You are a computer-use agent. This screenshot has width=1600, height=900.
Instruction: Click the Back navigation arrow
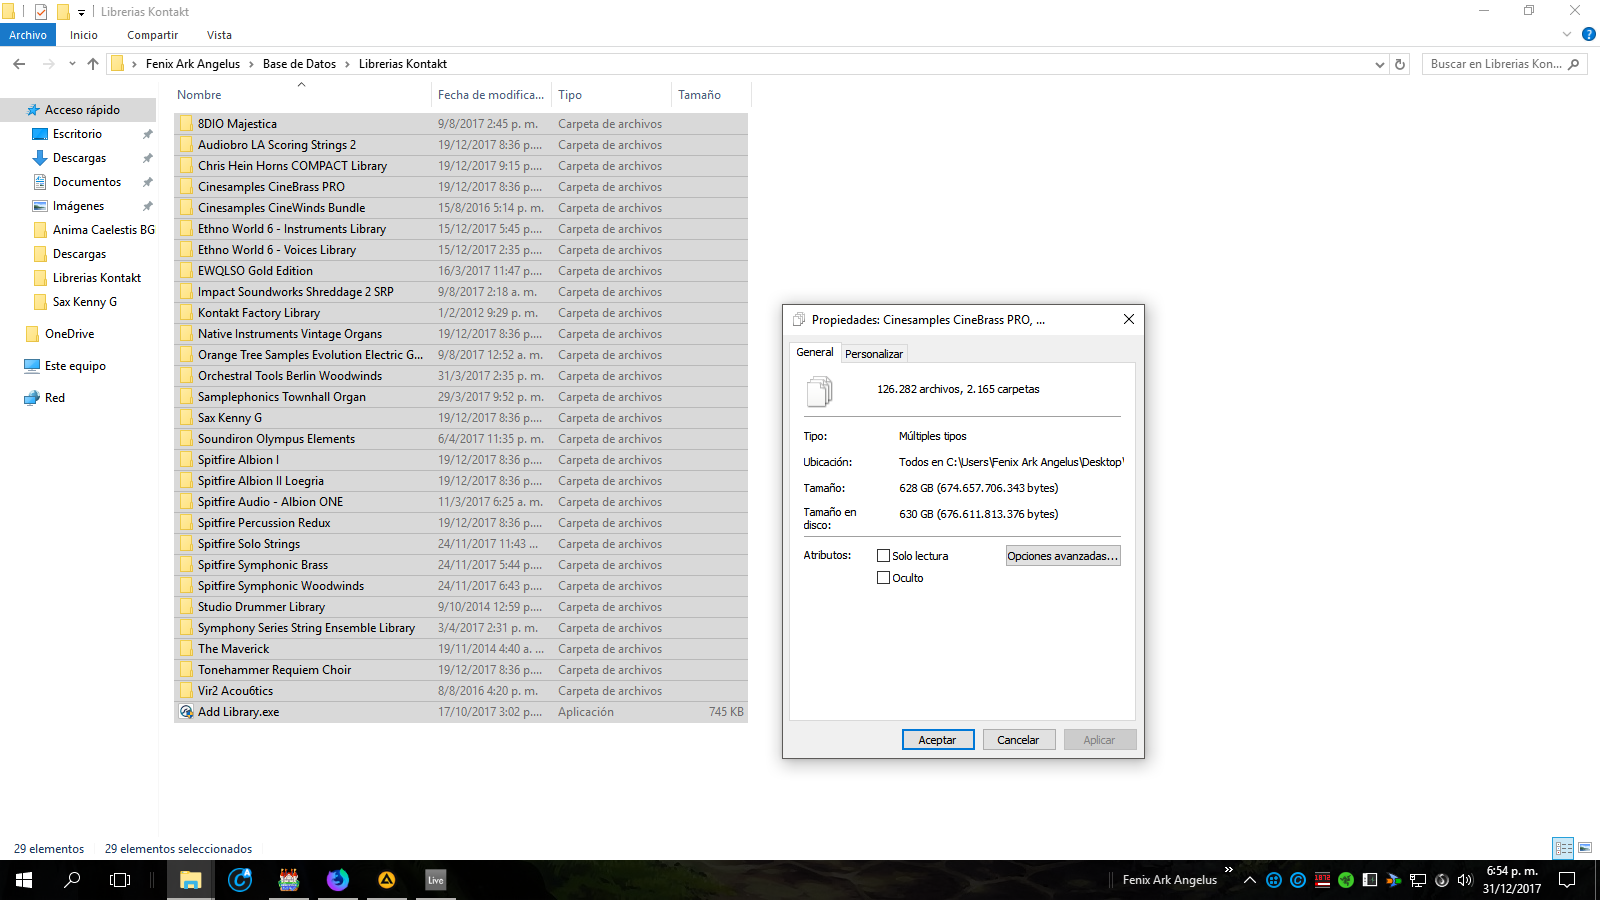[19, 64]
